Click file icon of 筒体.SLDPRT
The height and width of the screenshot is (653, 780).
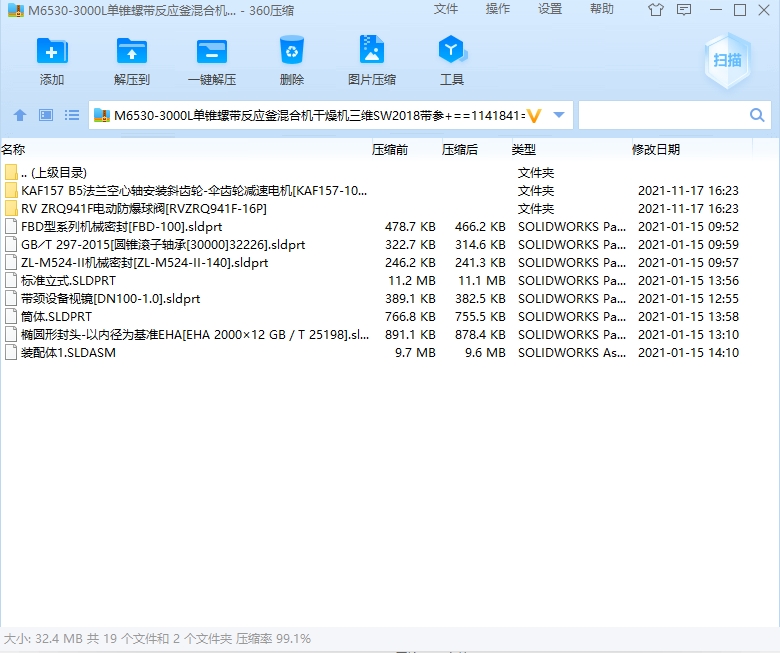[11, 316]
